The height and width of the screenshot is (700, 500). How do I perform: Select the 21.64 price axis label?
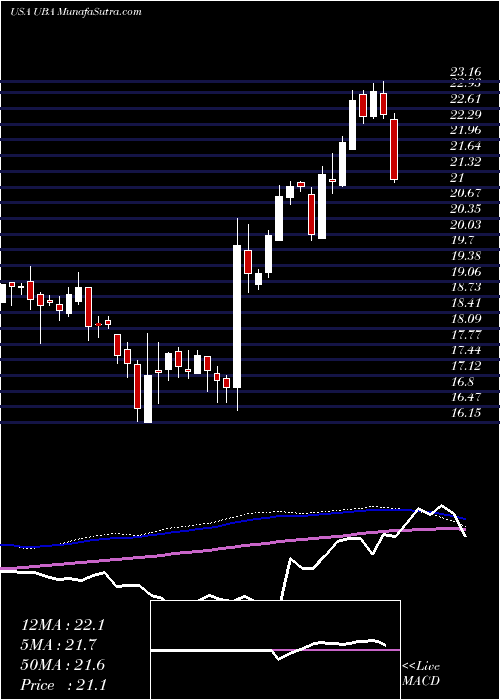[x=465, y=146]
